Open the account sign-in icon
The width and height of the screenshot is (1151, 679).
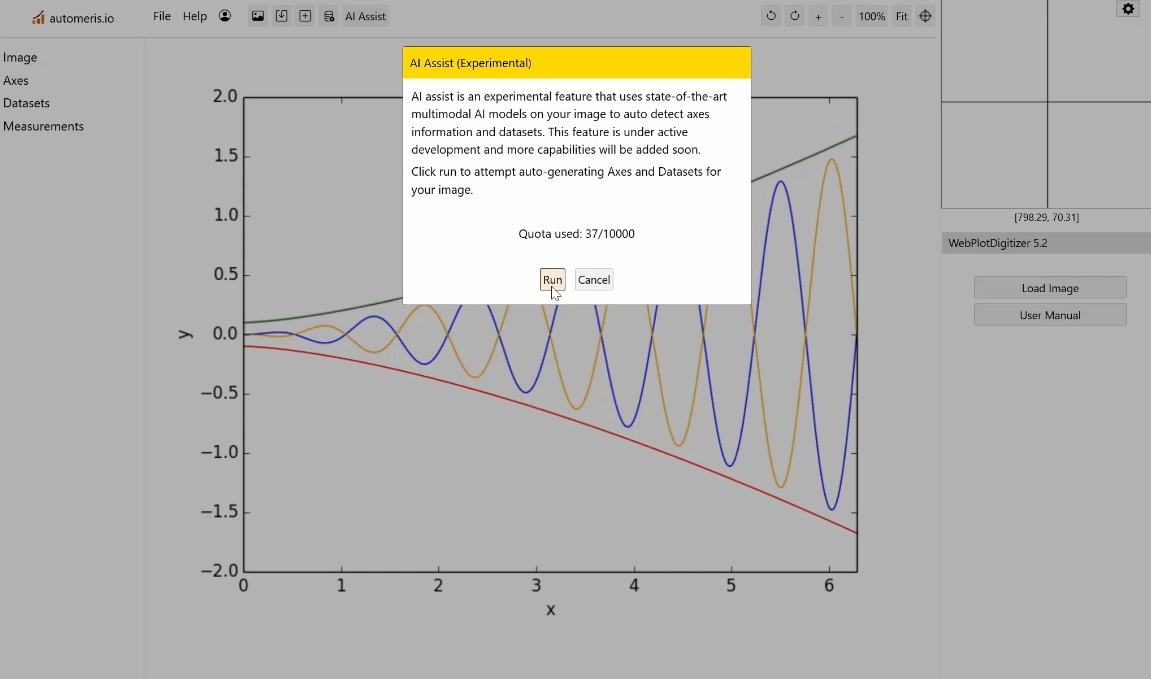pos(225,16)
